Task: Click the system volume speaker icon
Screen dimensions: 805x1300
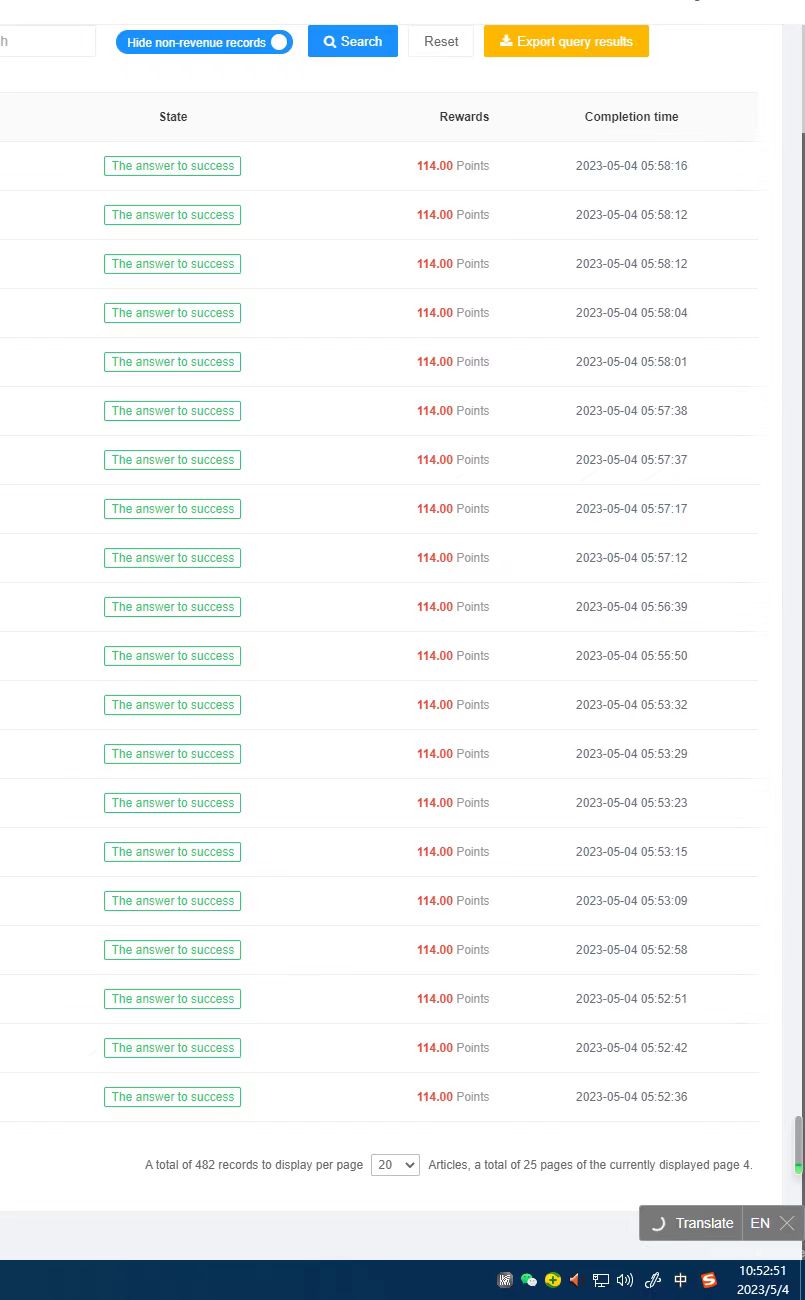Action: coord(625,1280)
